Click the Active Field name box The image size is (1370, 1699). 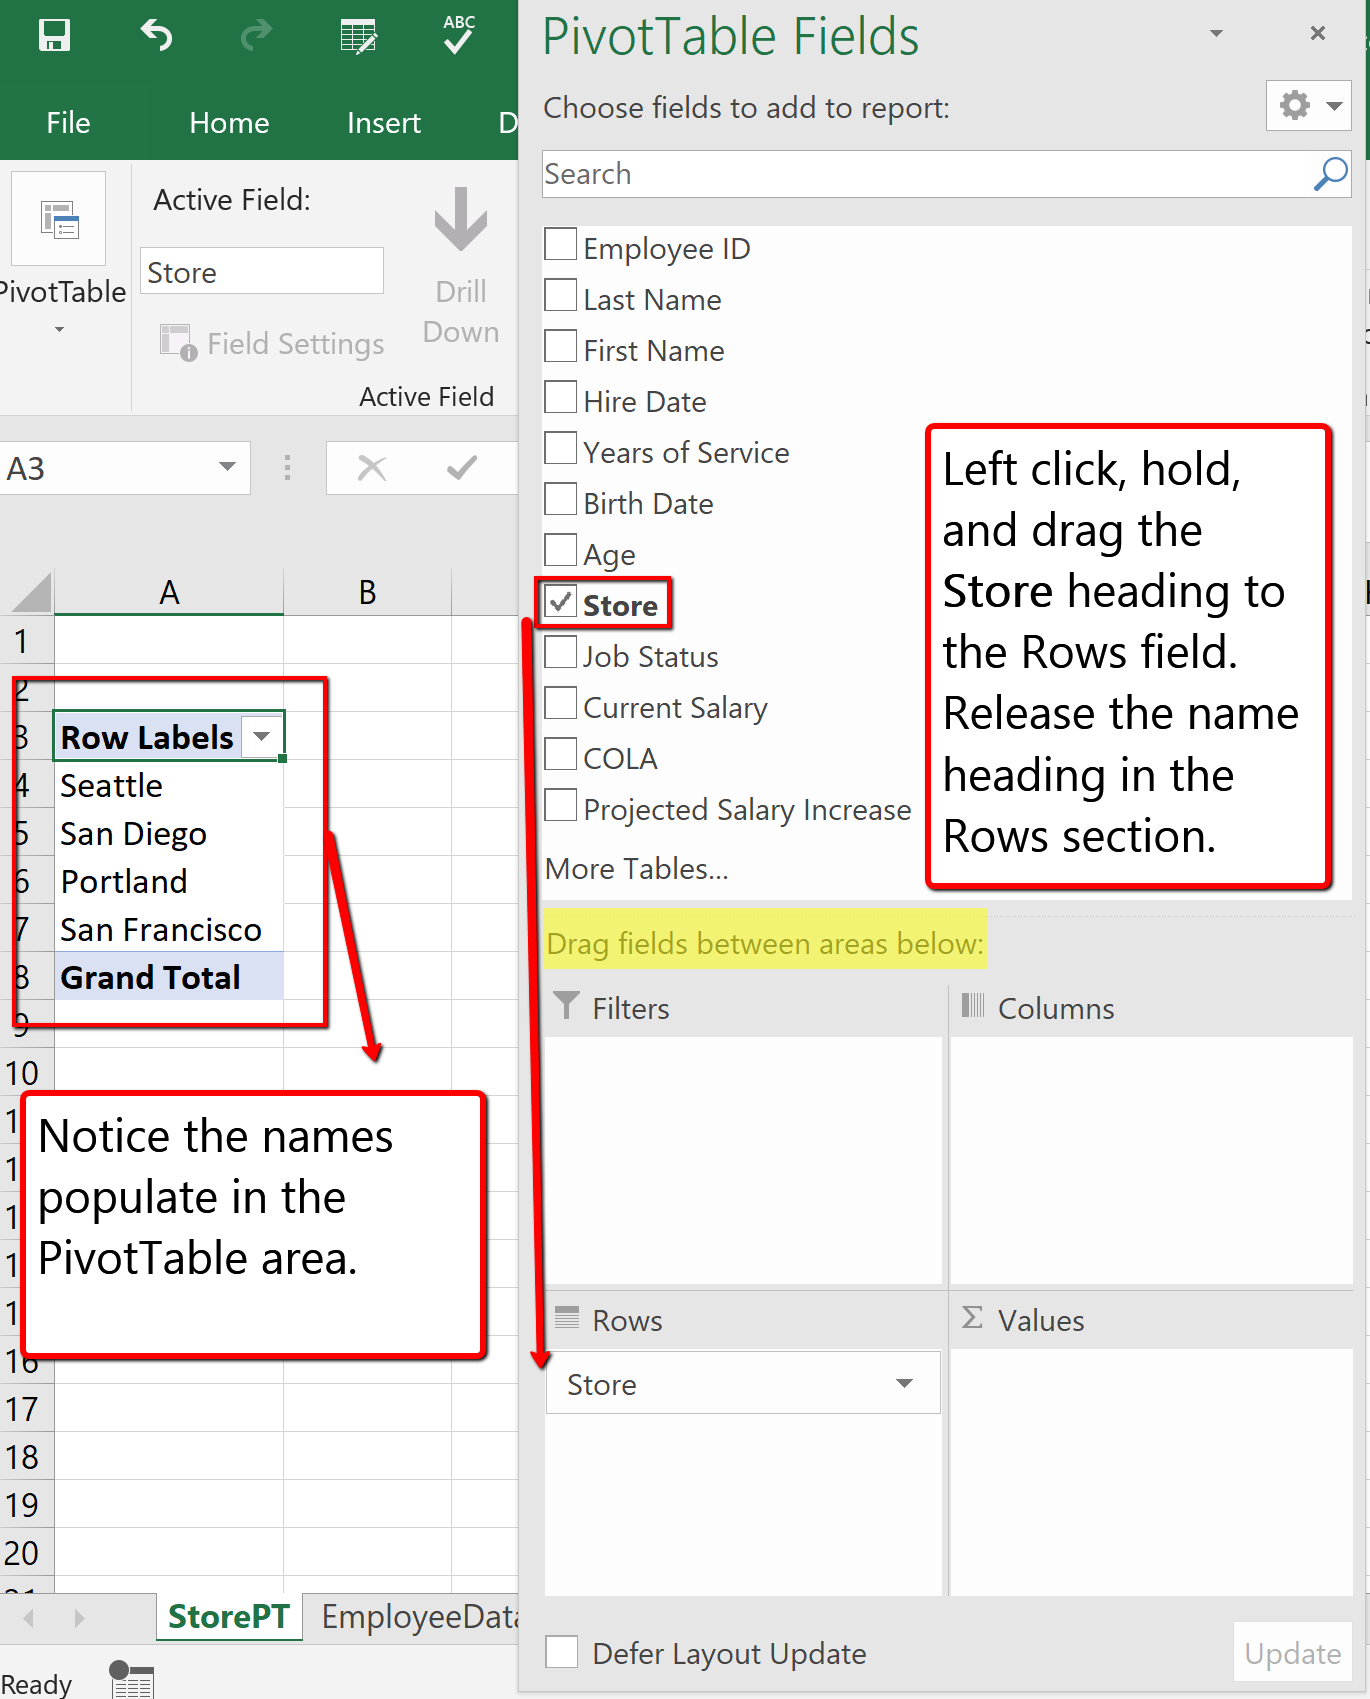point(262,272)
